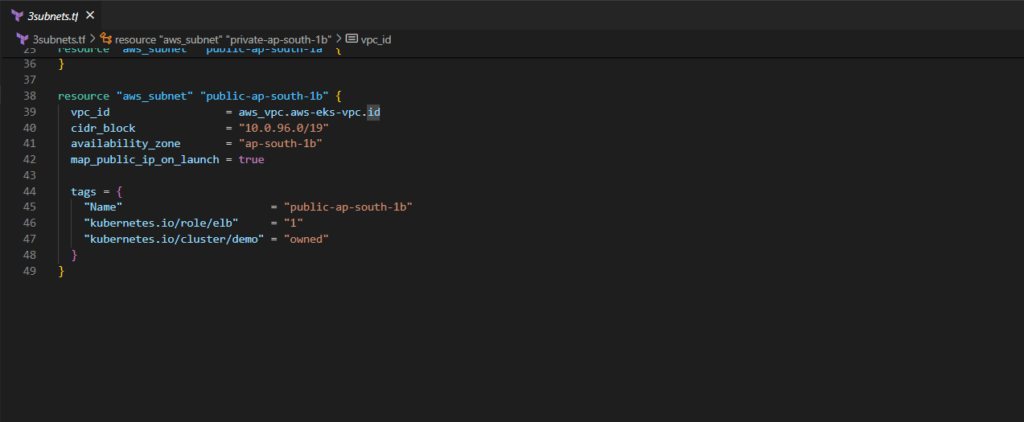
Task: Click the Terraform icon on the tab
Action: point(18,15)
